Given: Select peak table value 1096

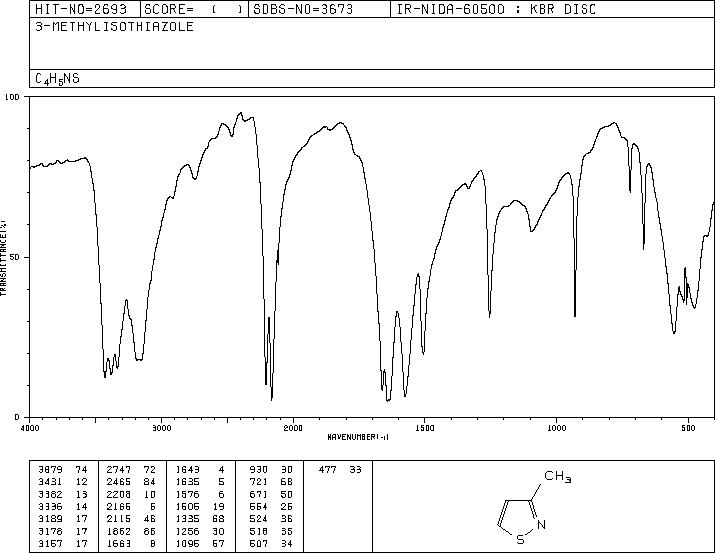Looking at the screenshot, I should (x=187, y=543).
